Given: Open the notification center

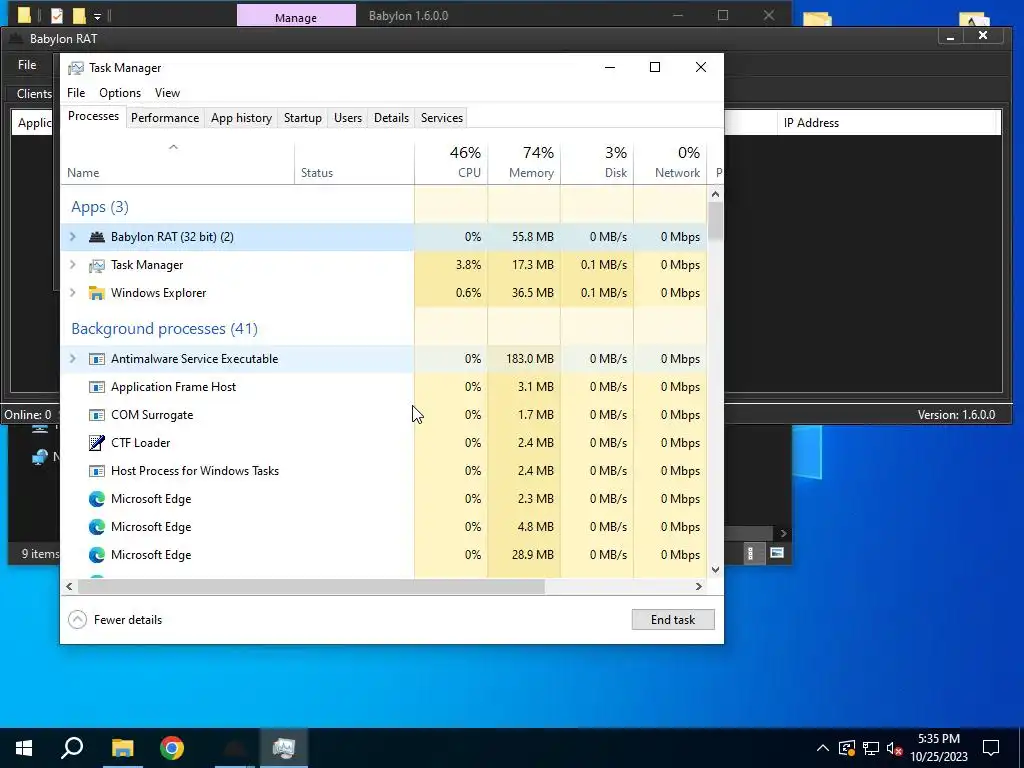Looking at the screenshot, I should point(991,748).
